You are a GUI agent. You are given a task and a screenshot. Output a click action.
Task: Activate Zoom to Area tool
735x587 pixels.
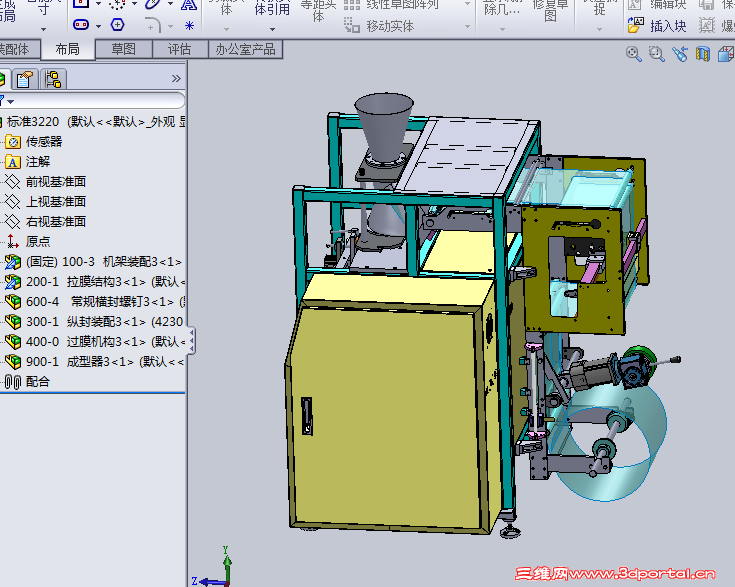(657, 54)
